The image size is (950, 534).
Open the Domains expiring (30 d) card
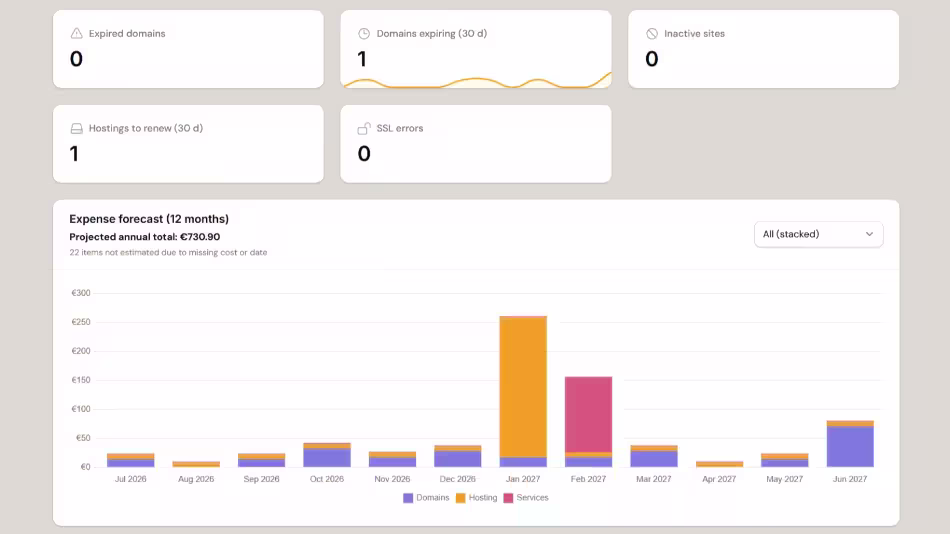point(476,49)
